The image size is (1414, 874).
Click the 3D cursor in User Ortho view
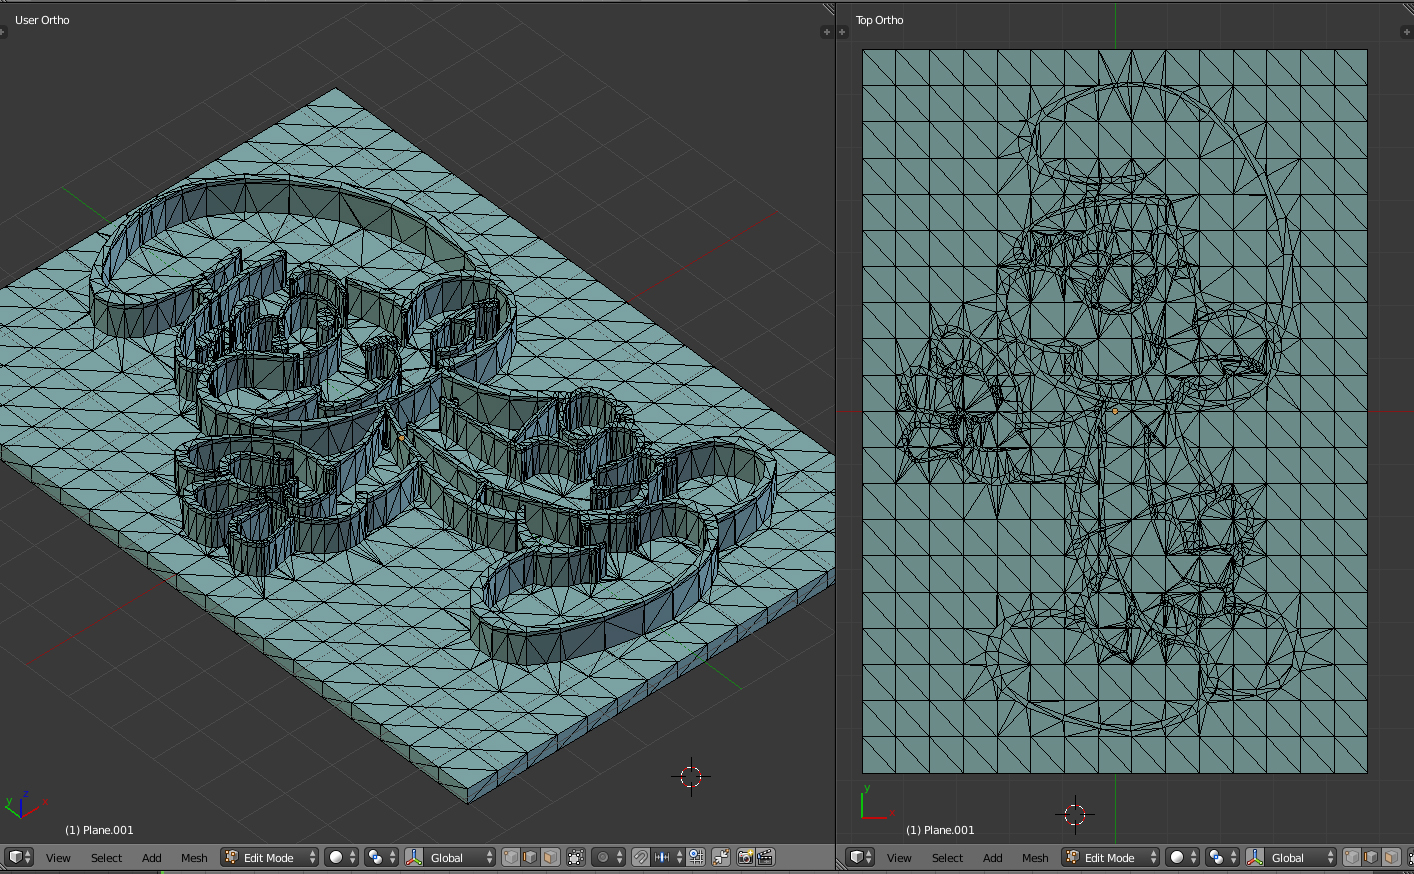[691, 777]
